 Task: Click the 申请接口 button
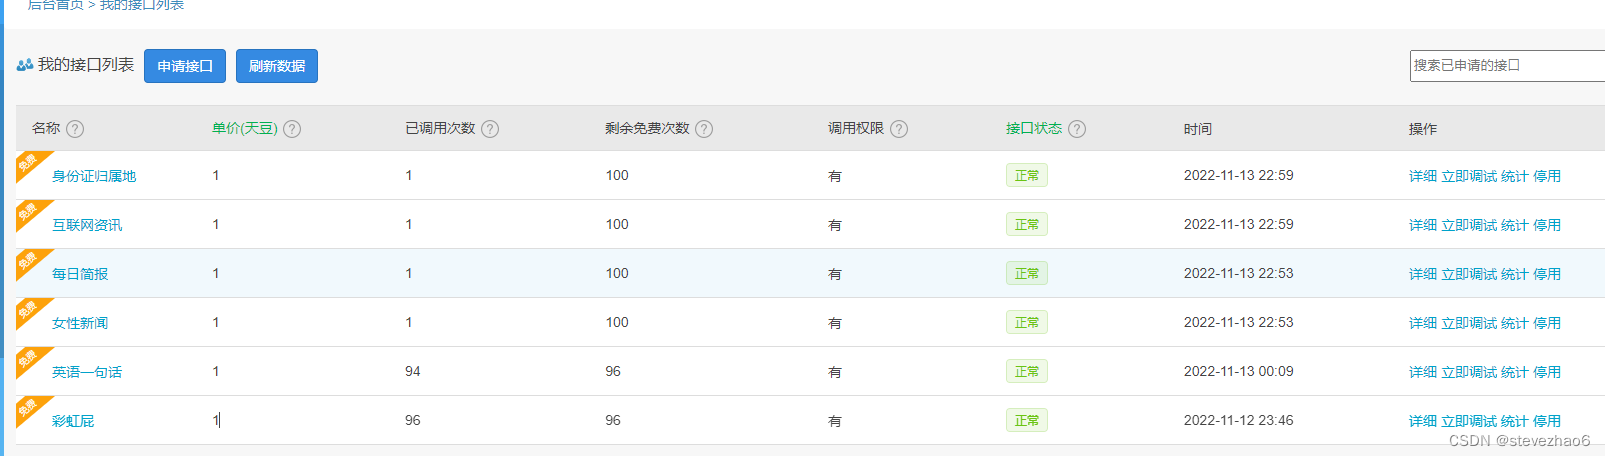point(185,66)
